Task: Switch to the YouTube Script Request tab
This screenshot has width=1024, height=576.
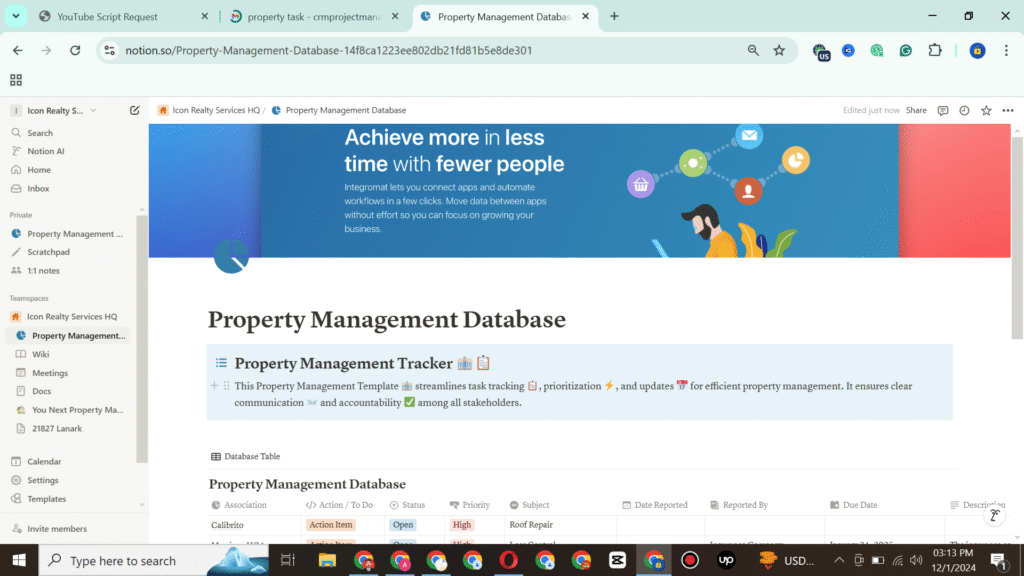Action: [107, 17]
